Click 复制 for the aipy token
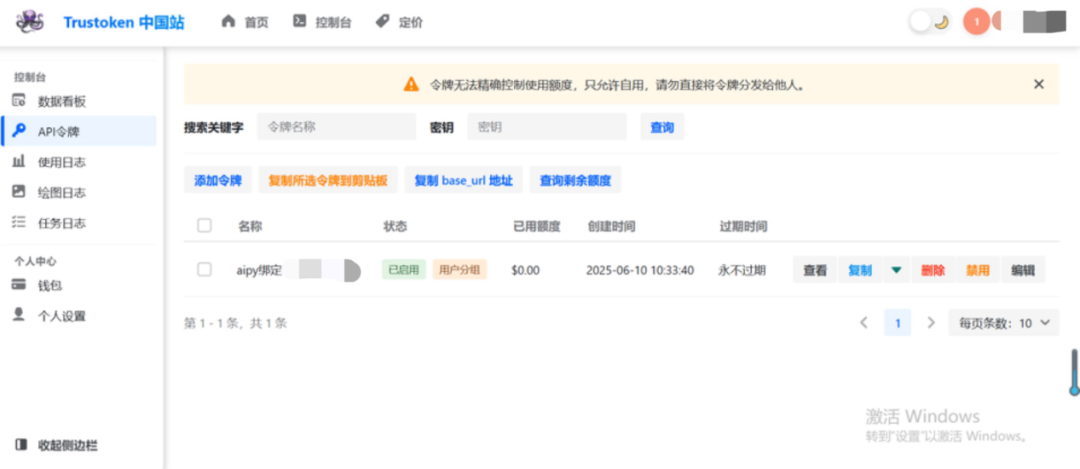This screenshot has width=1080, height=469. pyautogui.click(x=860, y=271)
